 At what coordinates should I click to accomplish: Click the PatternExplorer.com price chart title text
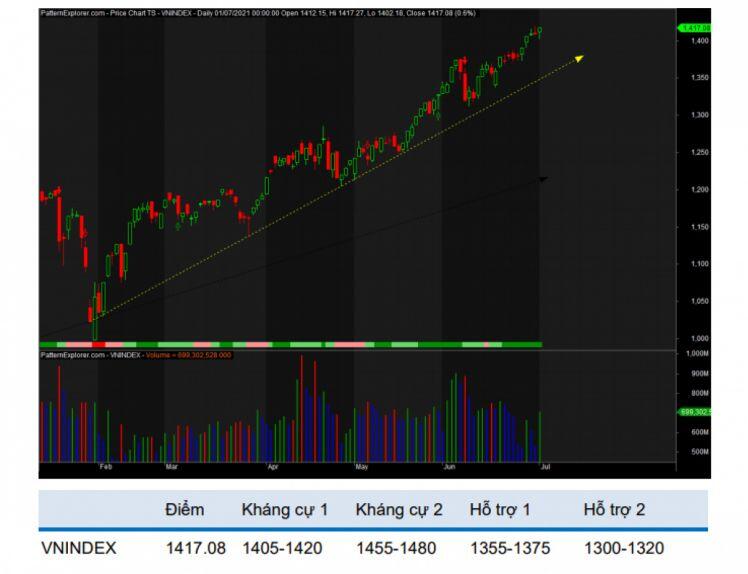click(x=258, y=13)
